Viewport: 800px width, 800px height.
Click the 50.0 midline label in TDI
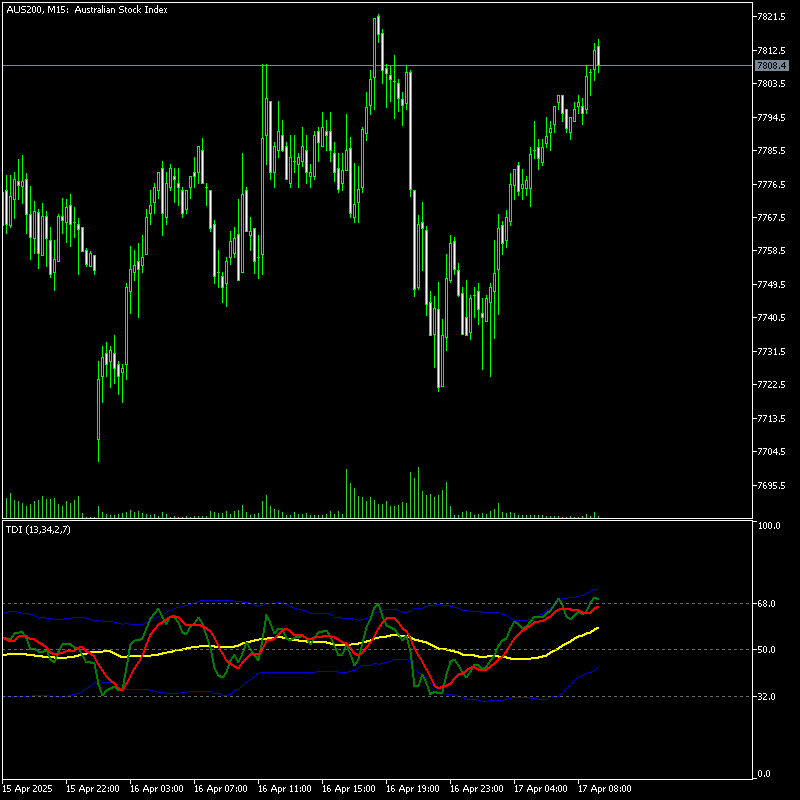pos(768,650)
